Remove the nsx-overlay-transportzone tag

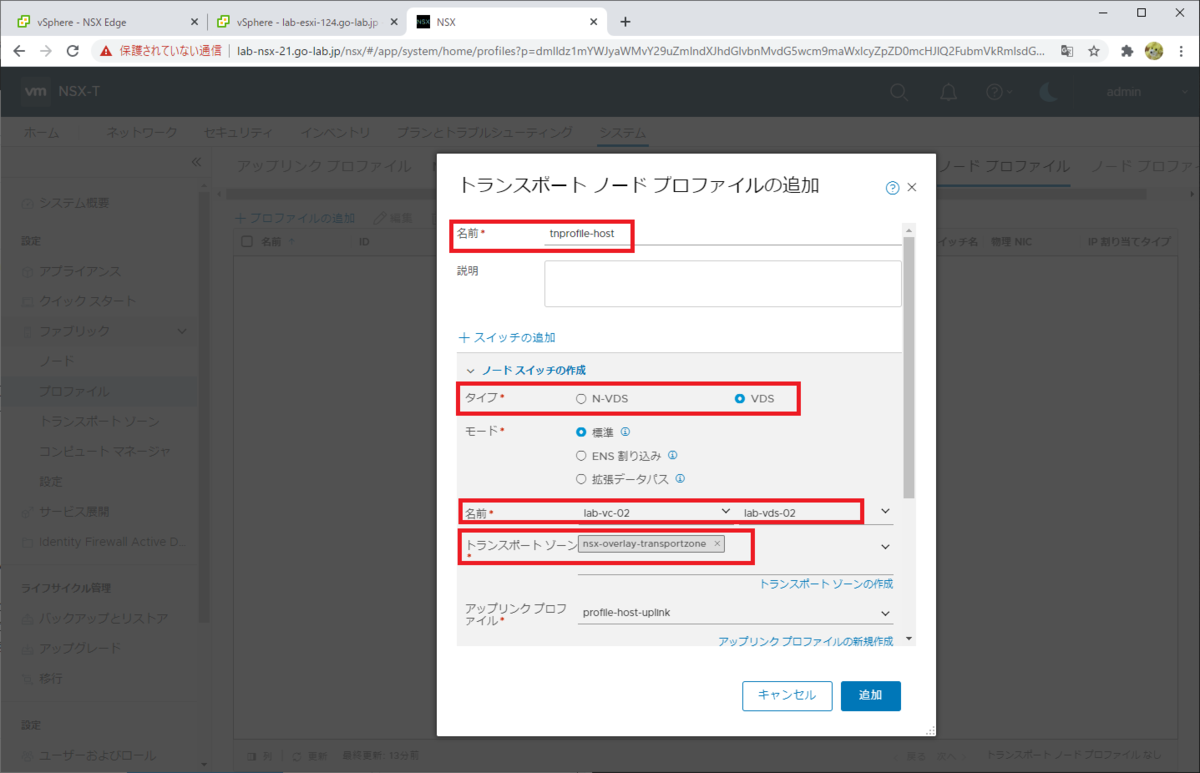point(717,544)
